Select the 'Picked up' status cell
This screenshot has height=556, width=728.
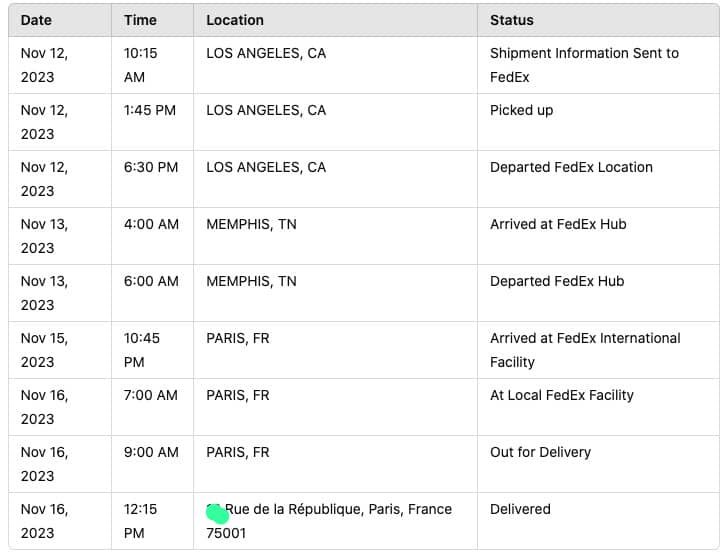(x=521, y=110)
